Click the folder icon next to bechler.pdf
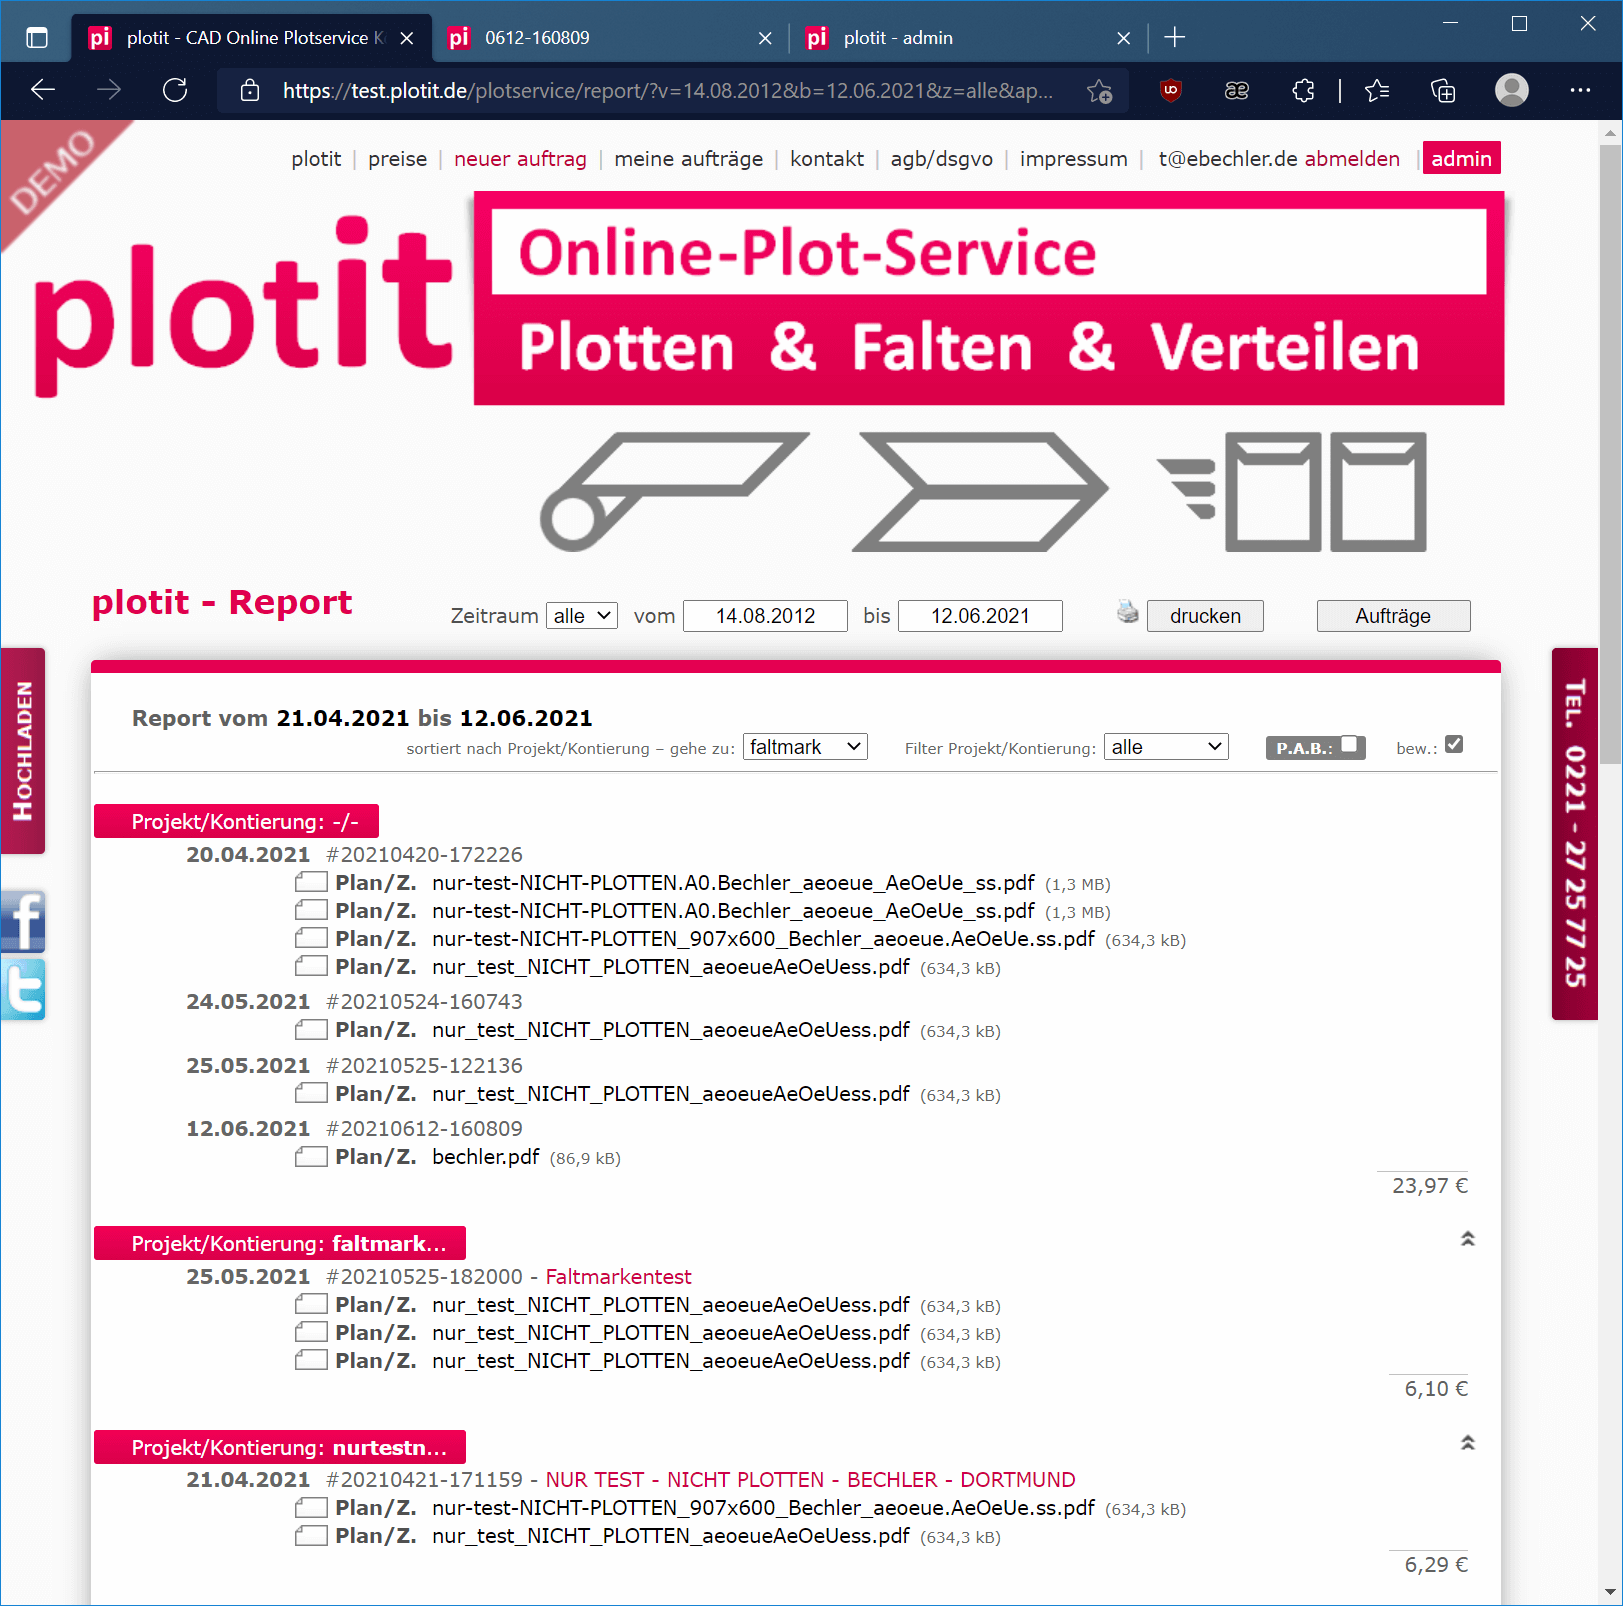Viewport: 1623px width, 1606px height. pyautogui.click(x=311, y=1156)
